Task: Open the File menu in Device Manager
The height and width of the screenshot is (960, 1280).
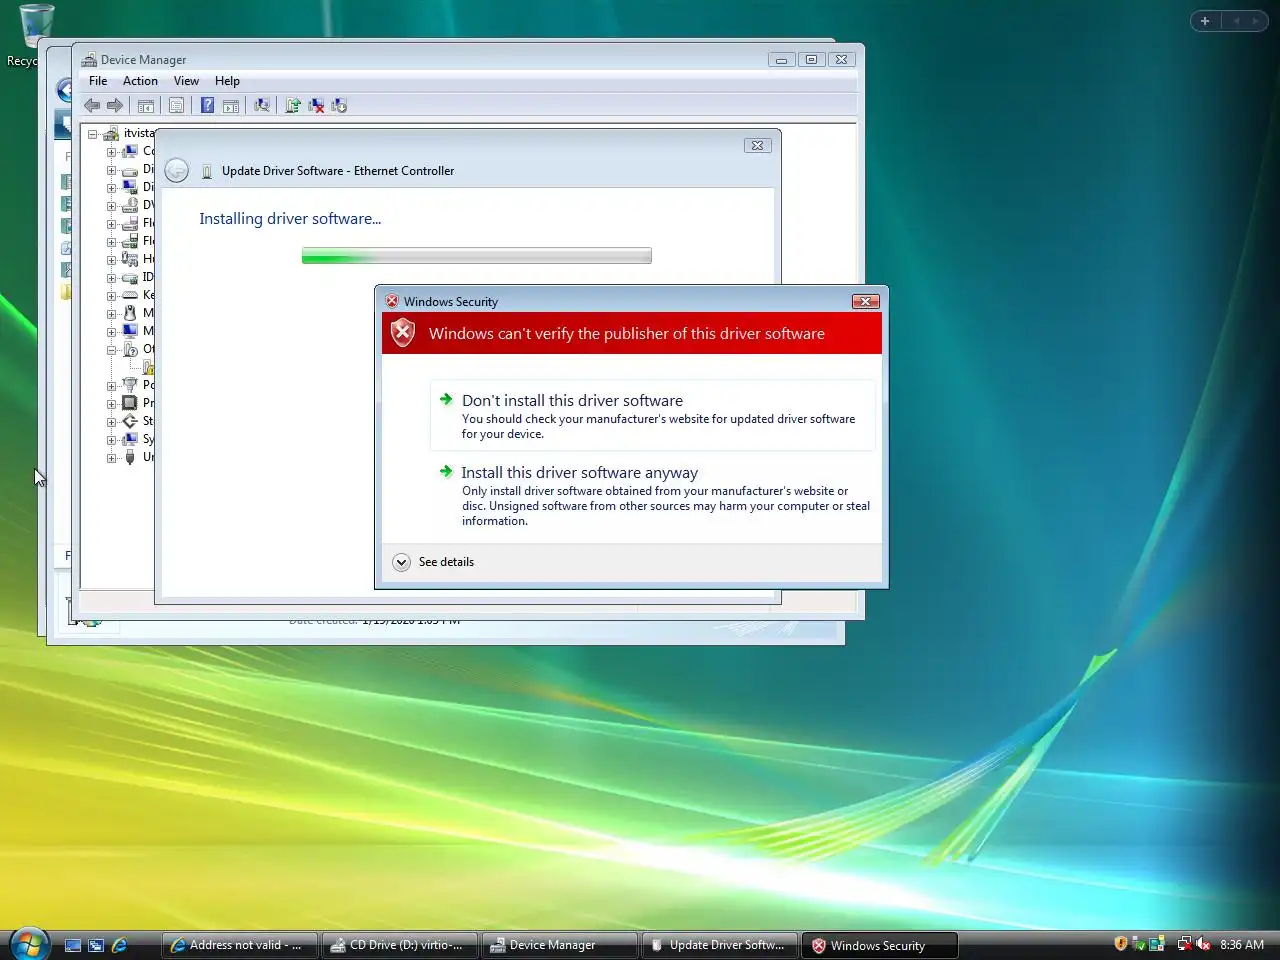Action: (98, 81)
